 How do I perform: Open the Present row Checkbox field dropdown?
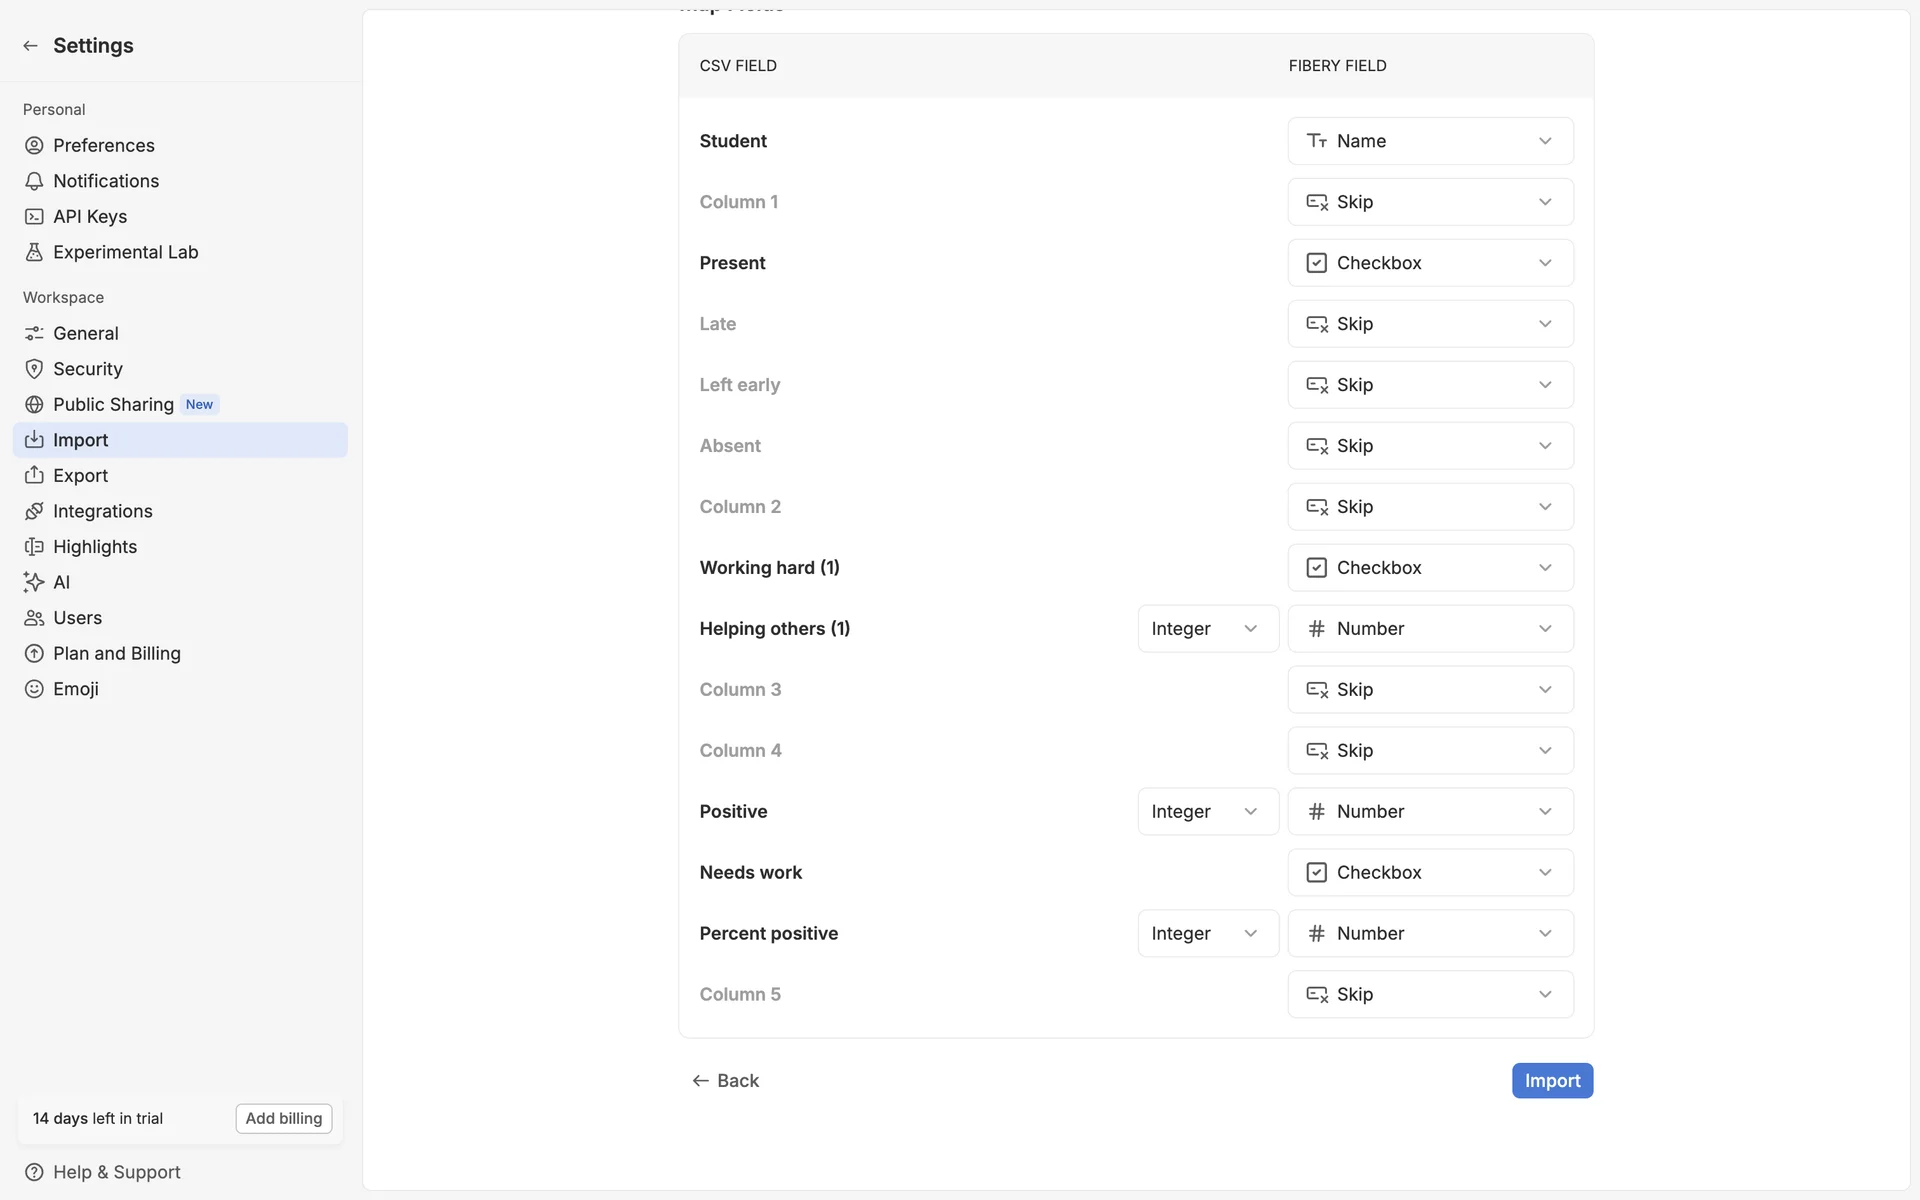[1430, 263]
